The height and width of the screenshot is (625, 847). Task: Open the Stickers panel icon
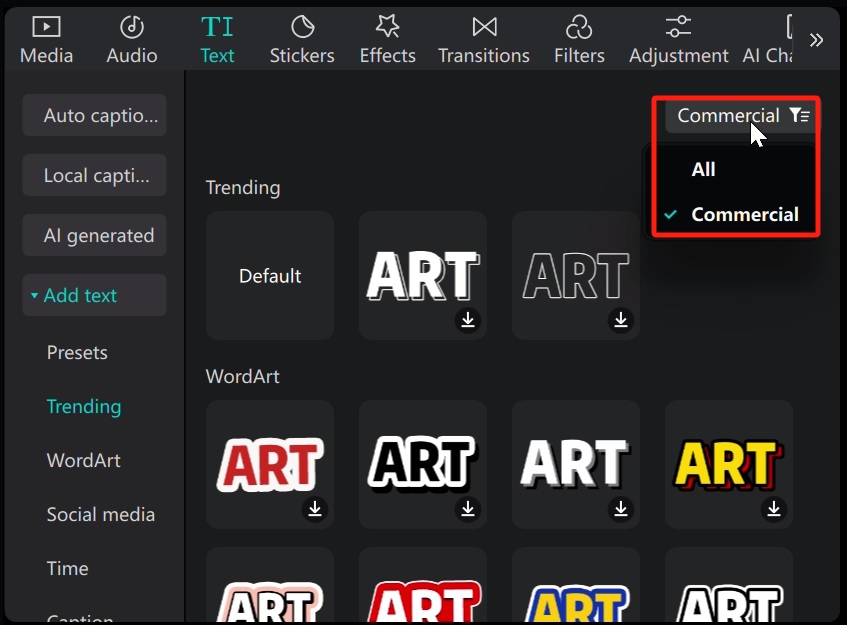click(x=302, y=28)
